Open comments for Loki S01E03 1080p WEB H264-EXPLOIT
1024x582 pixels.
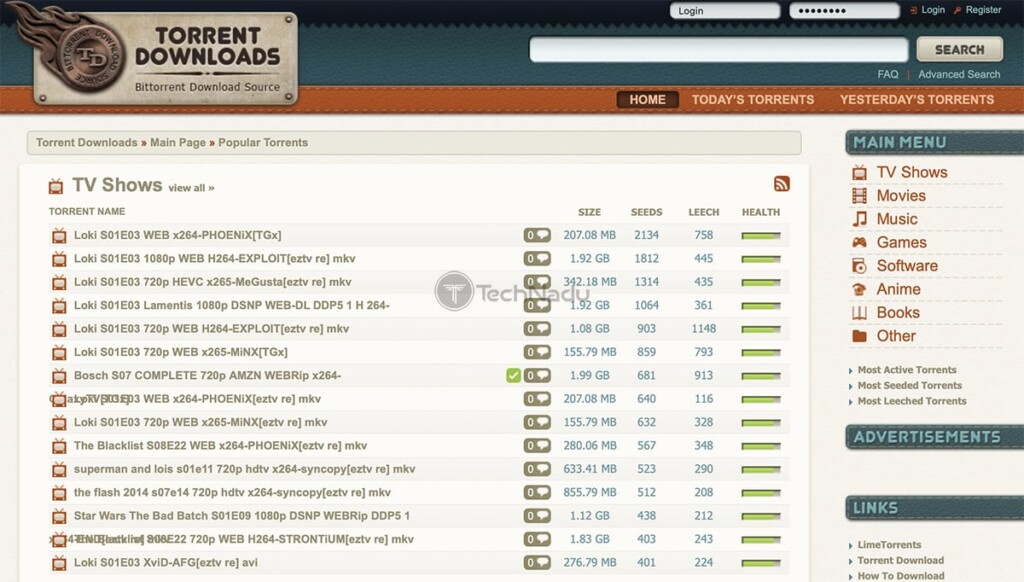(537, 259)
